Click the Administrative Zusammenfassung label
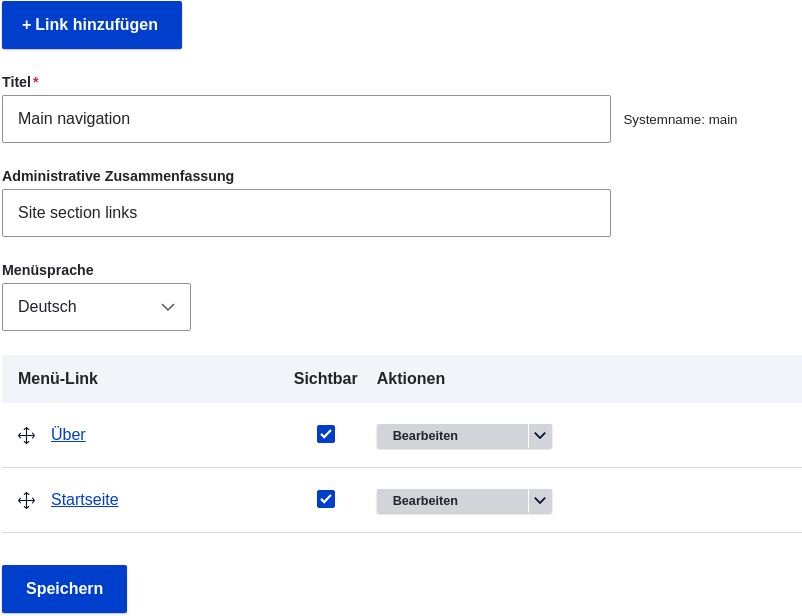 [x=118, y=176]
